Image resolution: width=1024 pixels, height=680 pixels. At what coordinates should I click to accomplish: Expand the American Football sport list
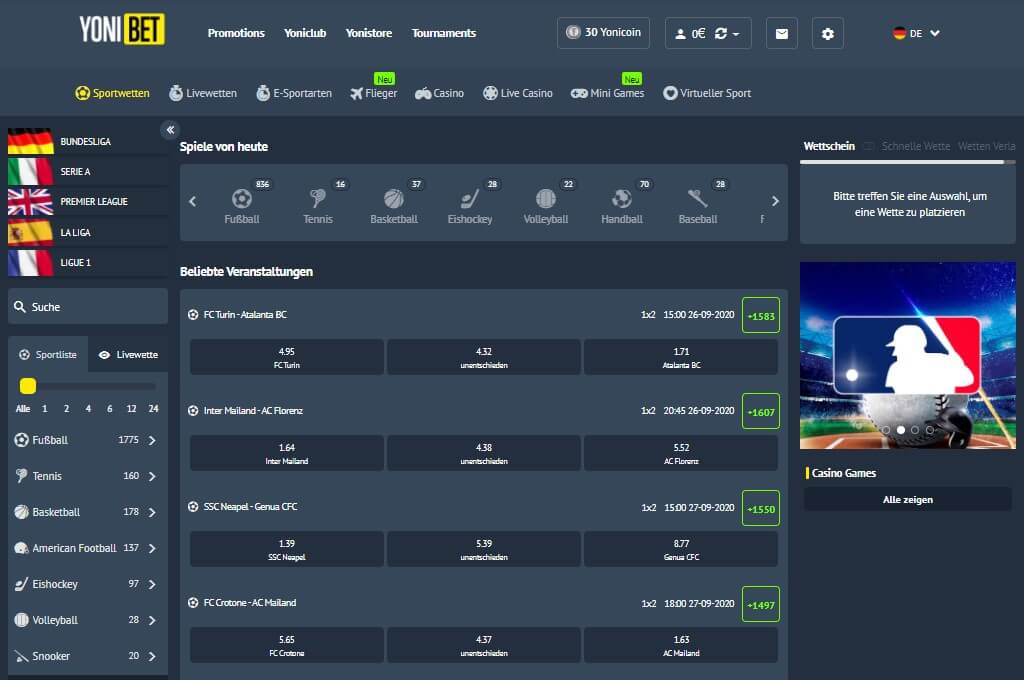point(152,548)
